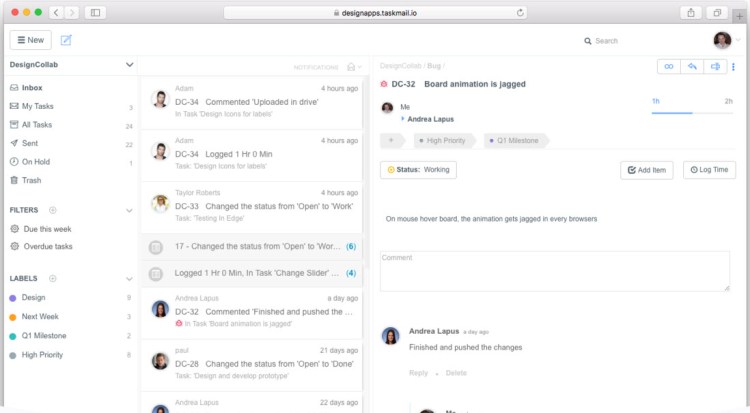Open Adam's DC-34 Logged 1 Hr notification
This screenshot has width=750, height=413.
point(252,155)
